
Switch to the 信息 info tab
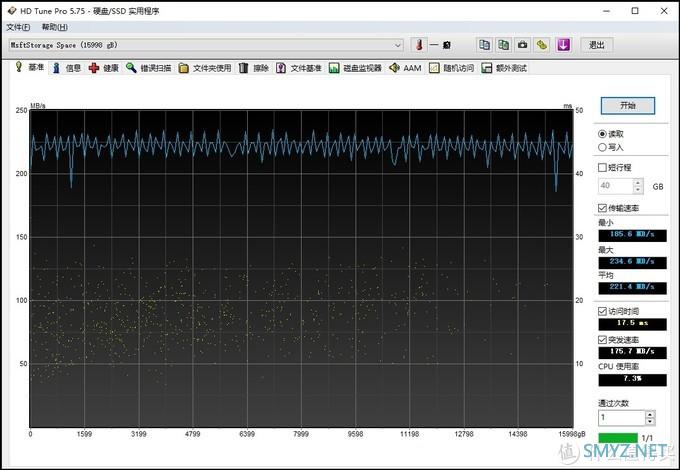tap(67, 68)
